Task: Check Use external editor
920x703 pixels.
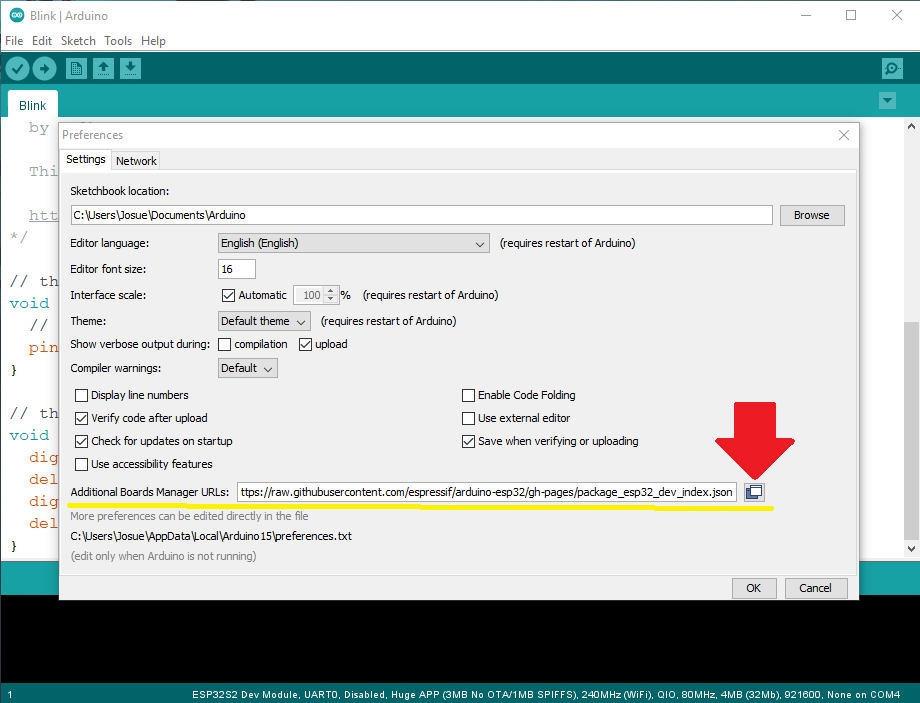Action: [468, 418]
